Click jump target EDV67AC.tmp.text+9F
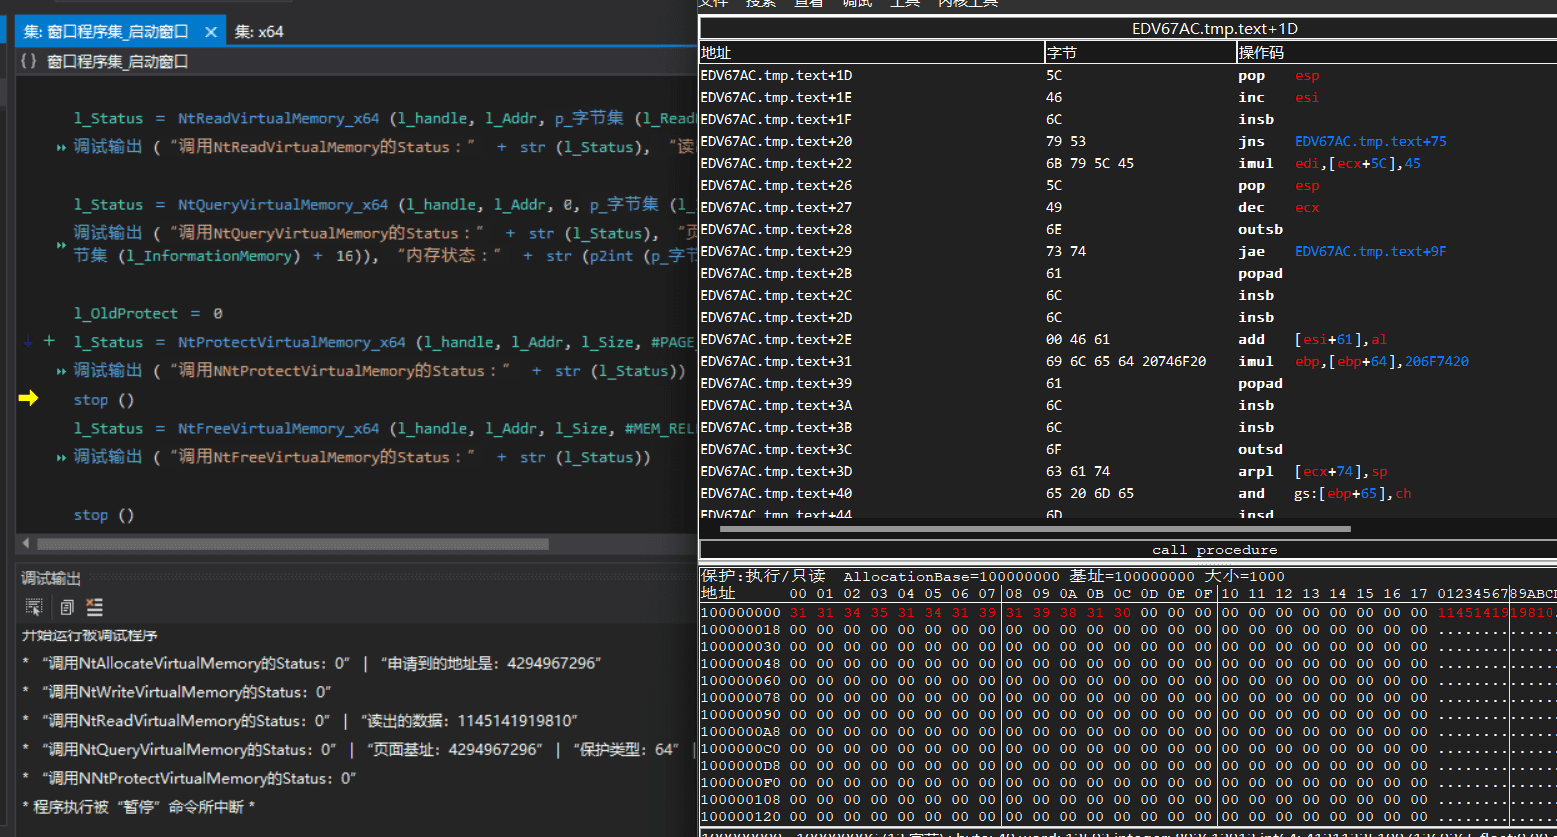Screen dimensions: 1557x837 point(1370,251)
